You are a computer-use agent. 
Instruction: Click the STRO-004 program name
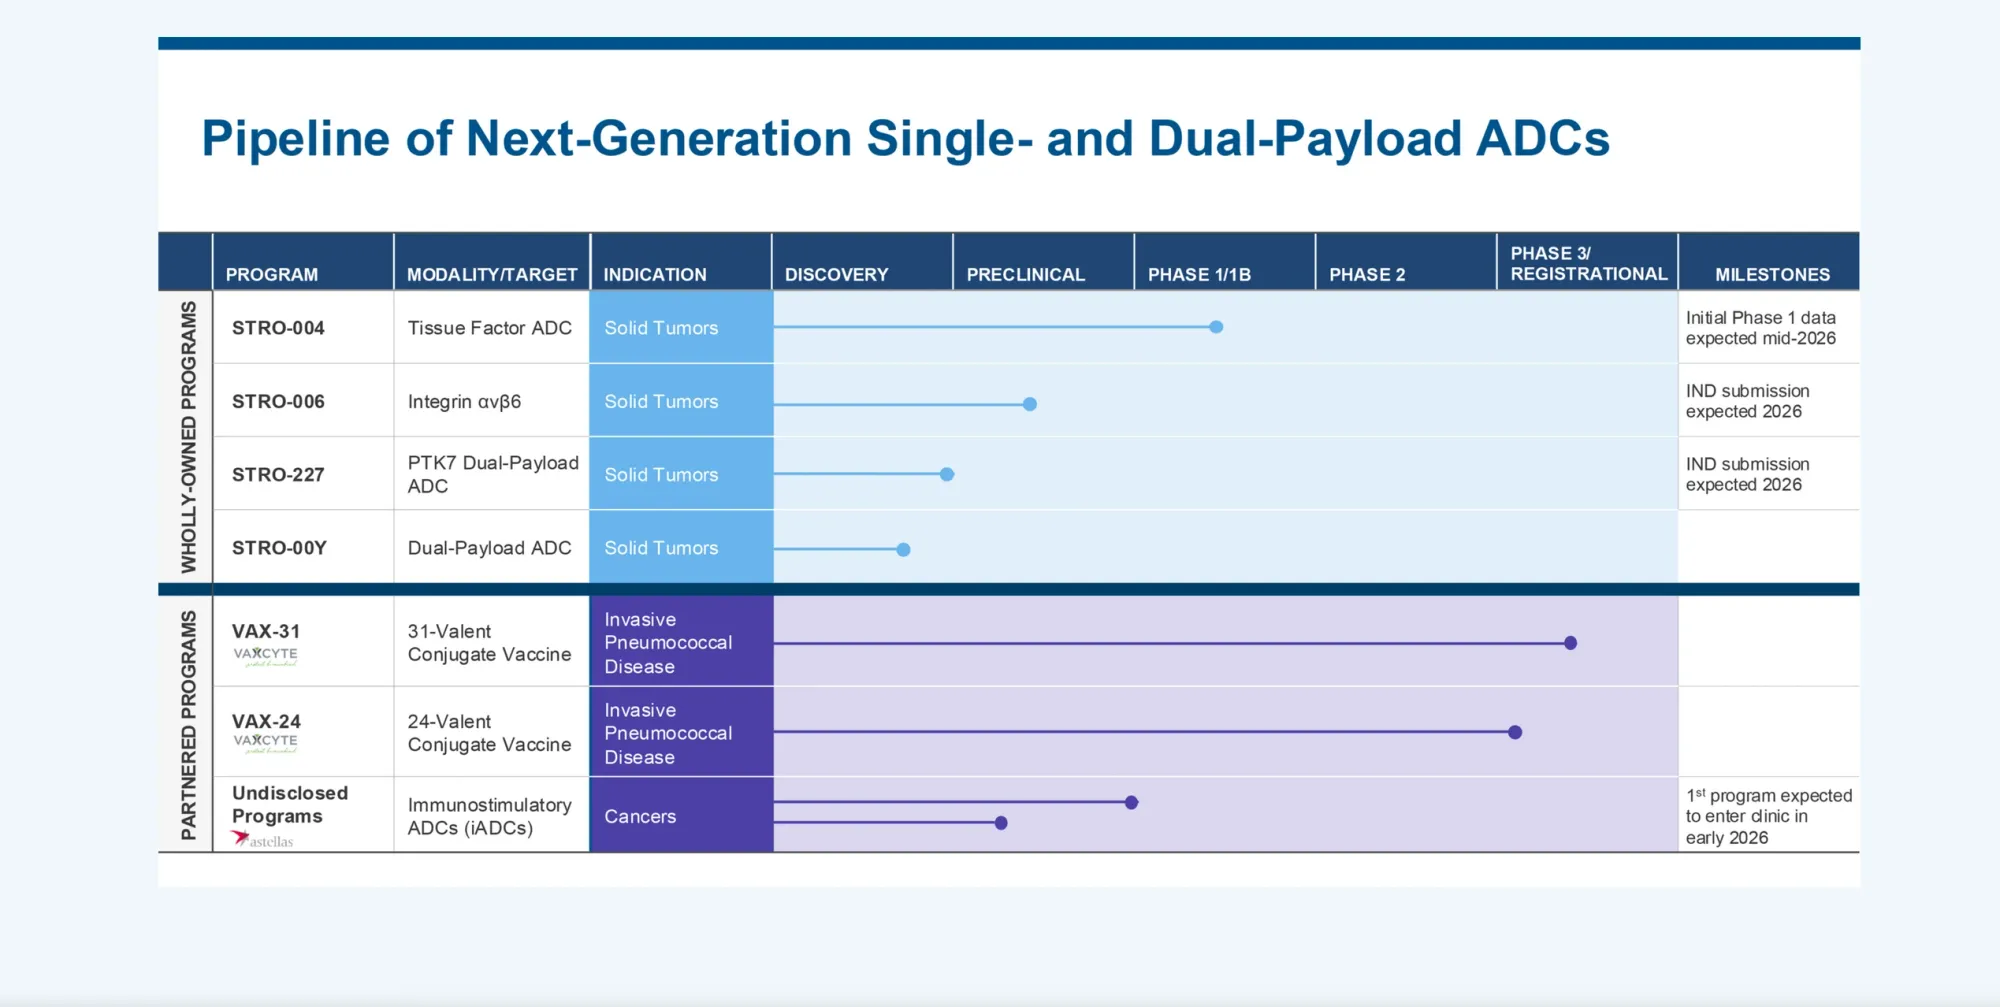click(x=278, y=328)
